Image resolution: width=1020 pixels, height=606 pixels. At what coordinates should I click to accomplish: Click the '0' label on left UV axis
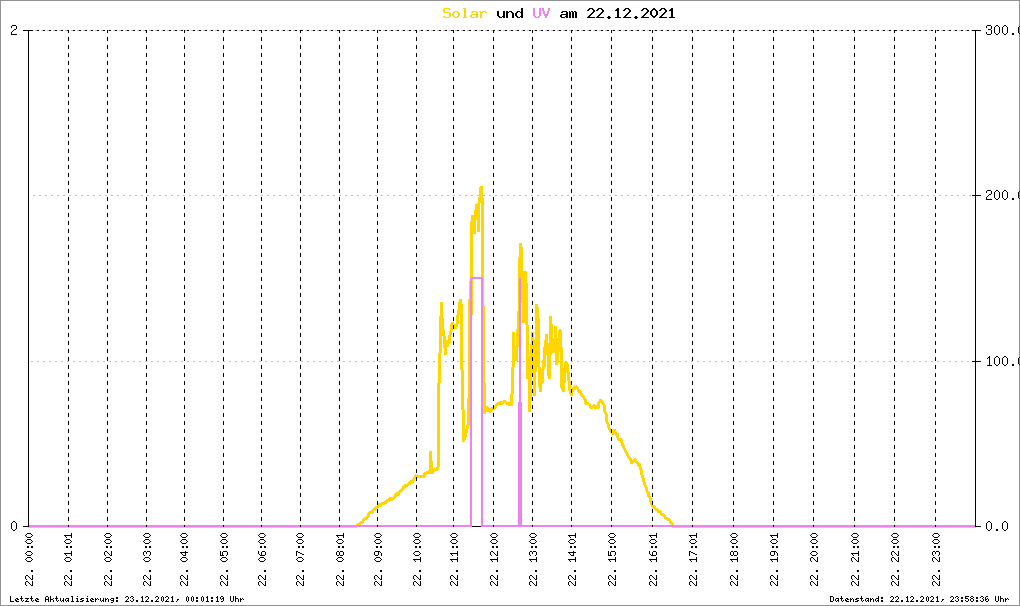pos(14,526)
